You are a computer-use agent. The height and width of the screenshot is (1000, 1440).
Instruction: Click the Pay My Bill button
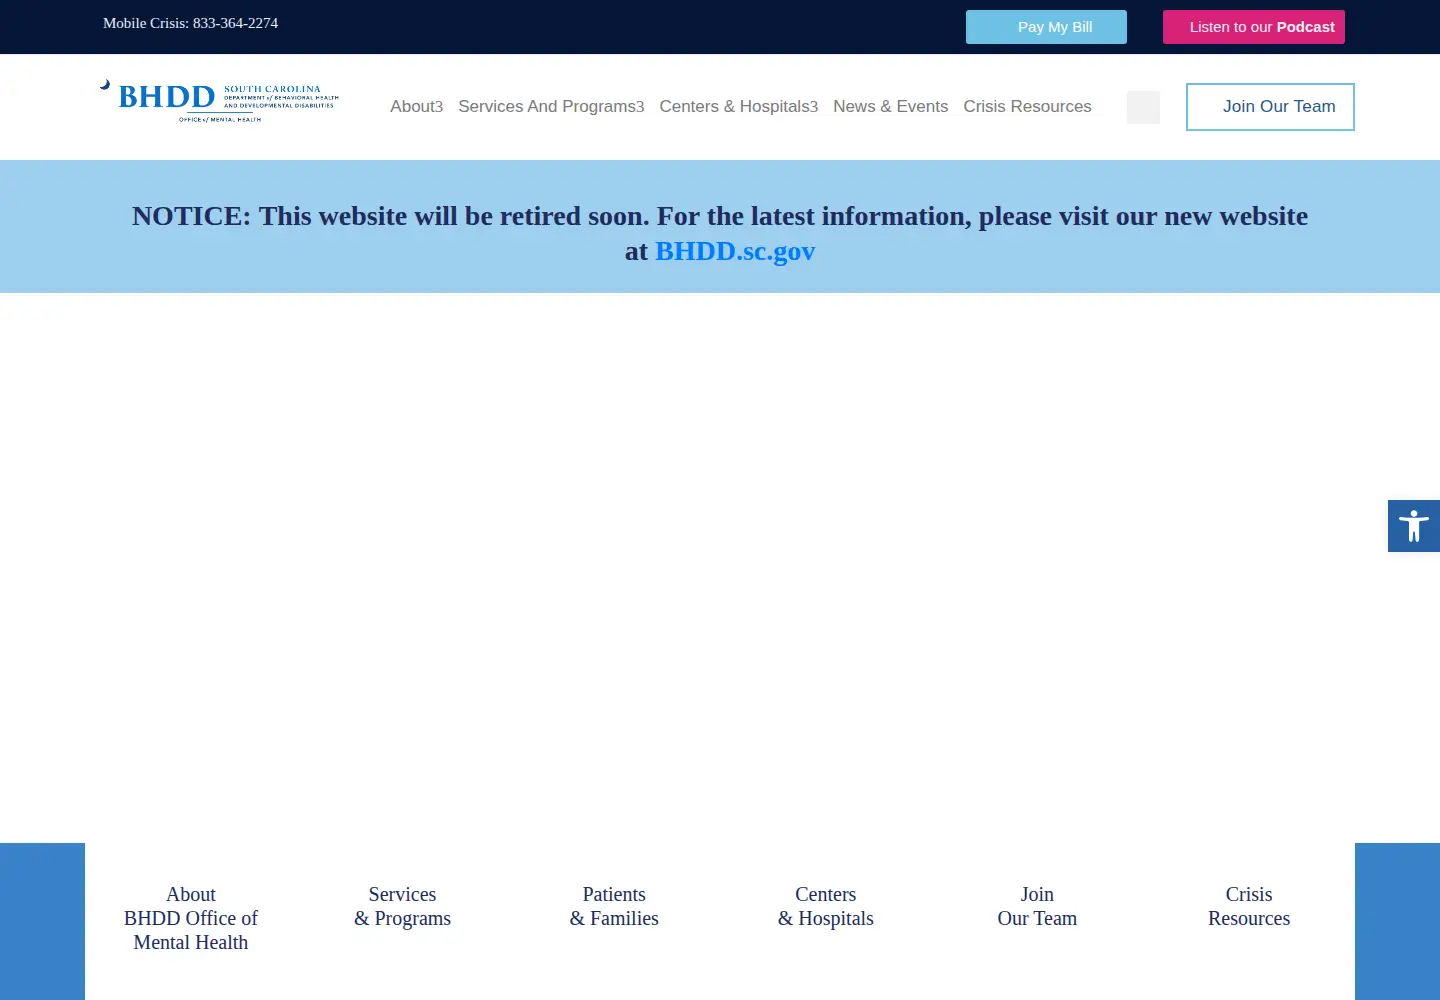1046,27
